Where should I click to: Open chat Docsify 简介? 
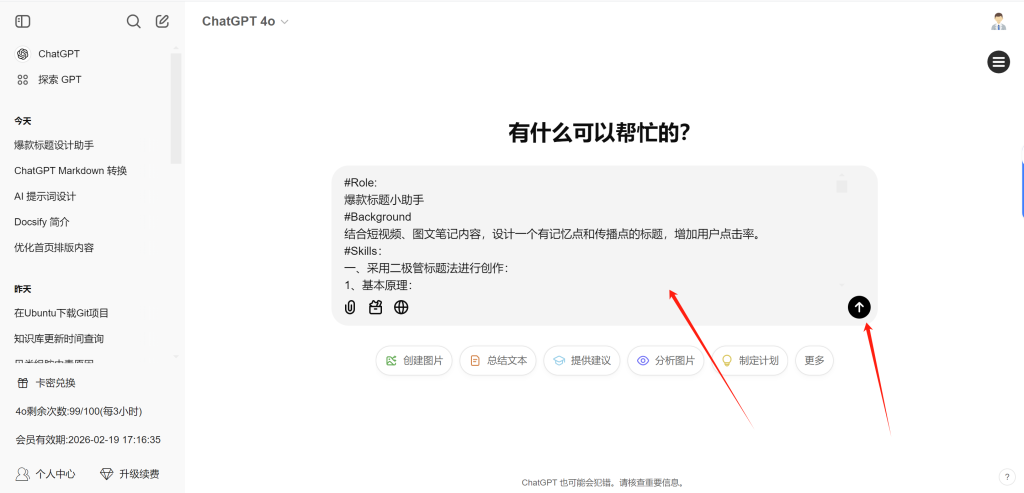42,222
